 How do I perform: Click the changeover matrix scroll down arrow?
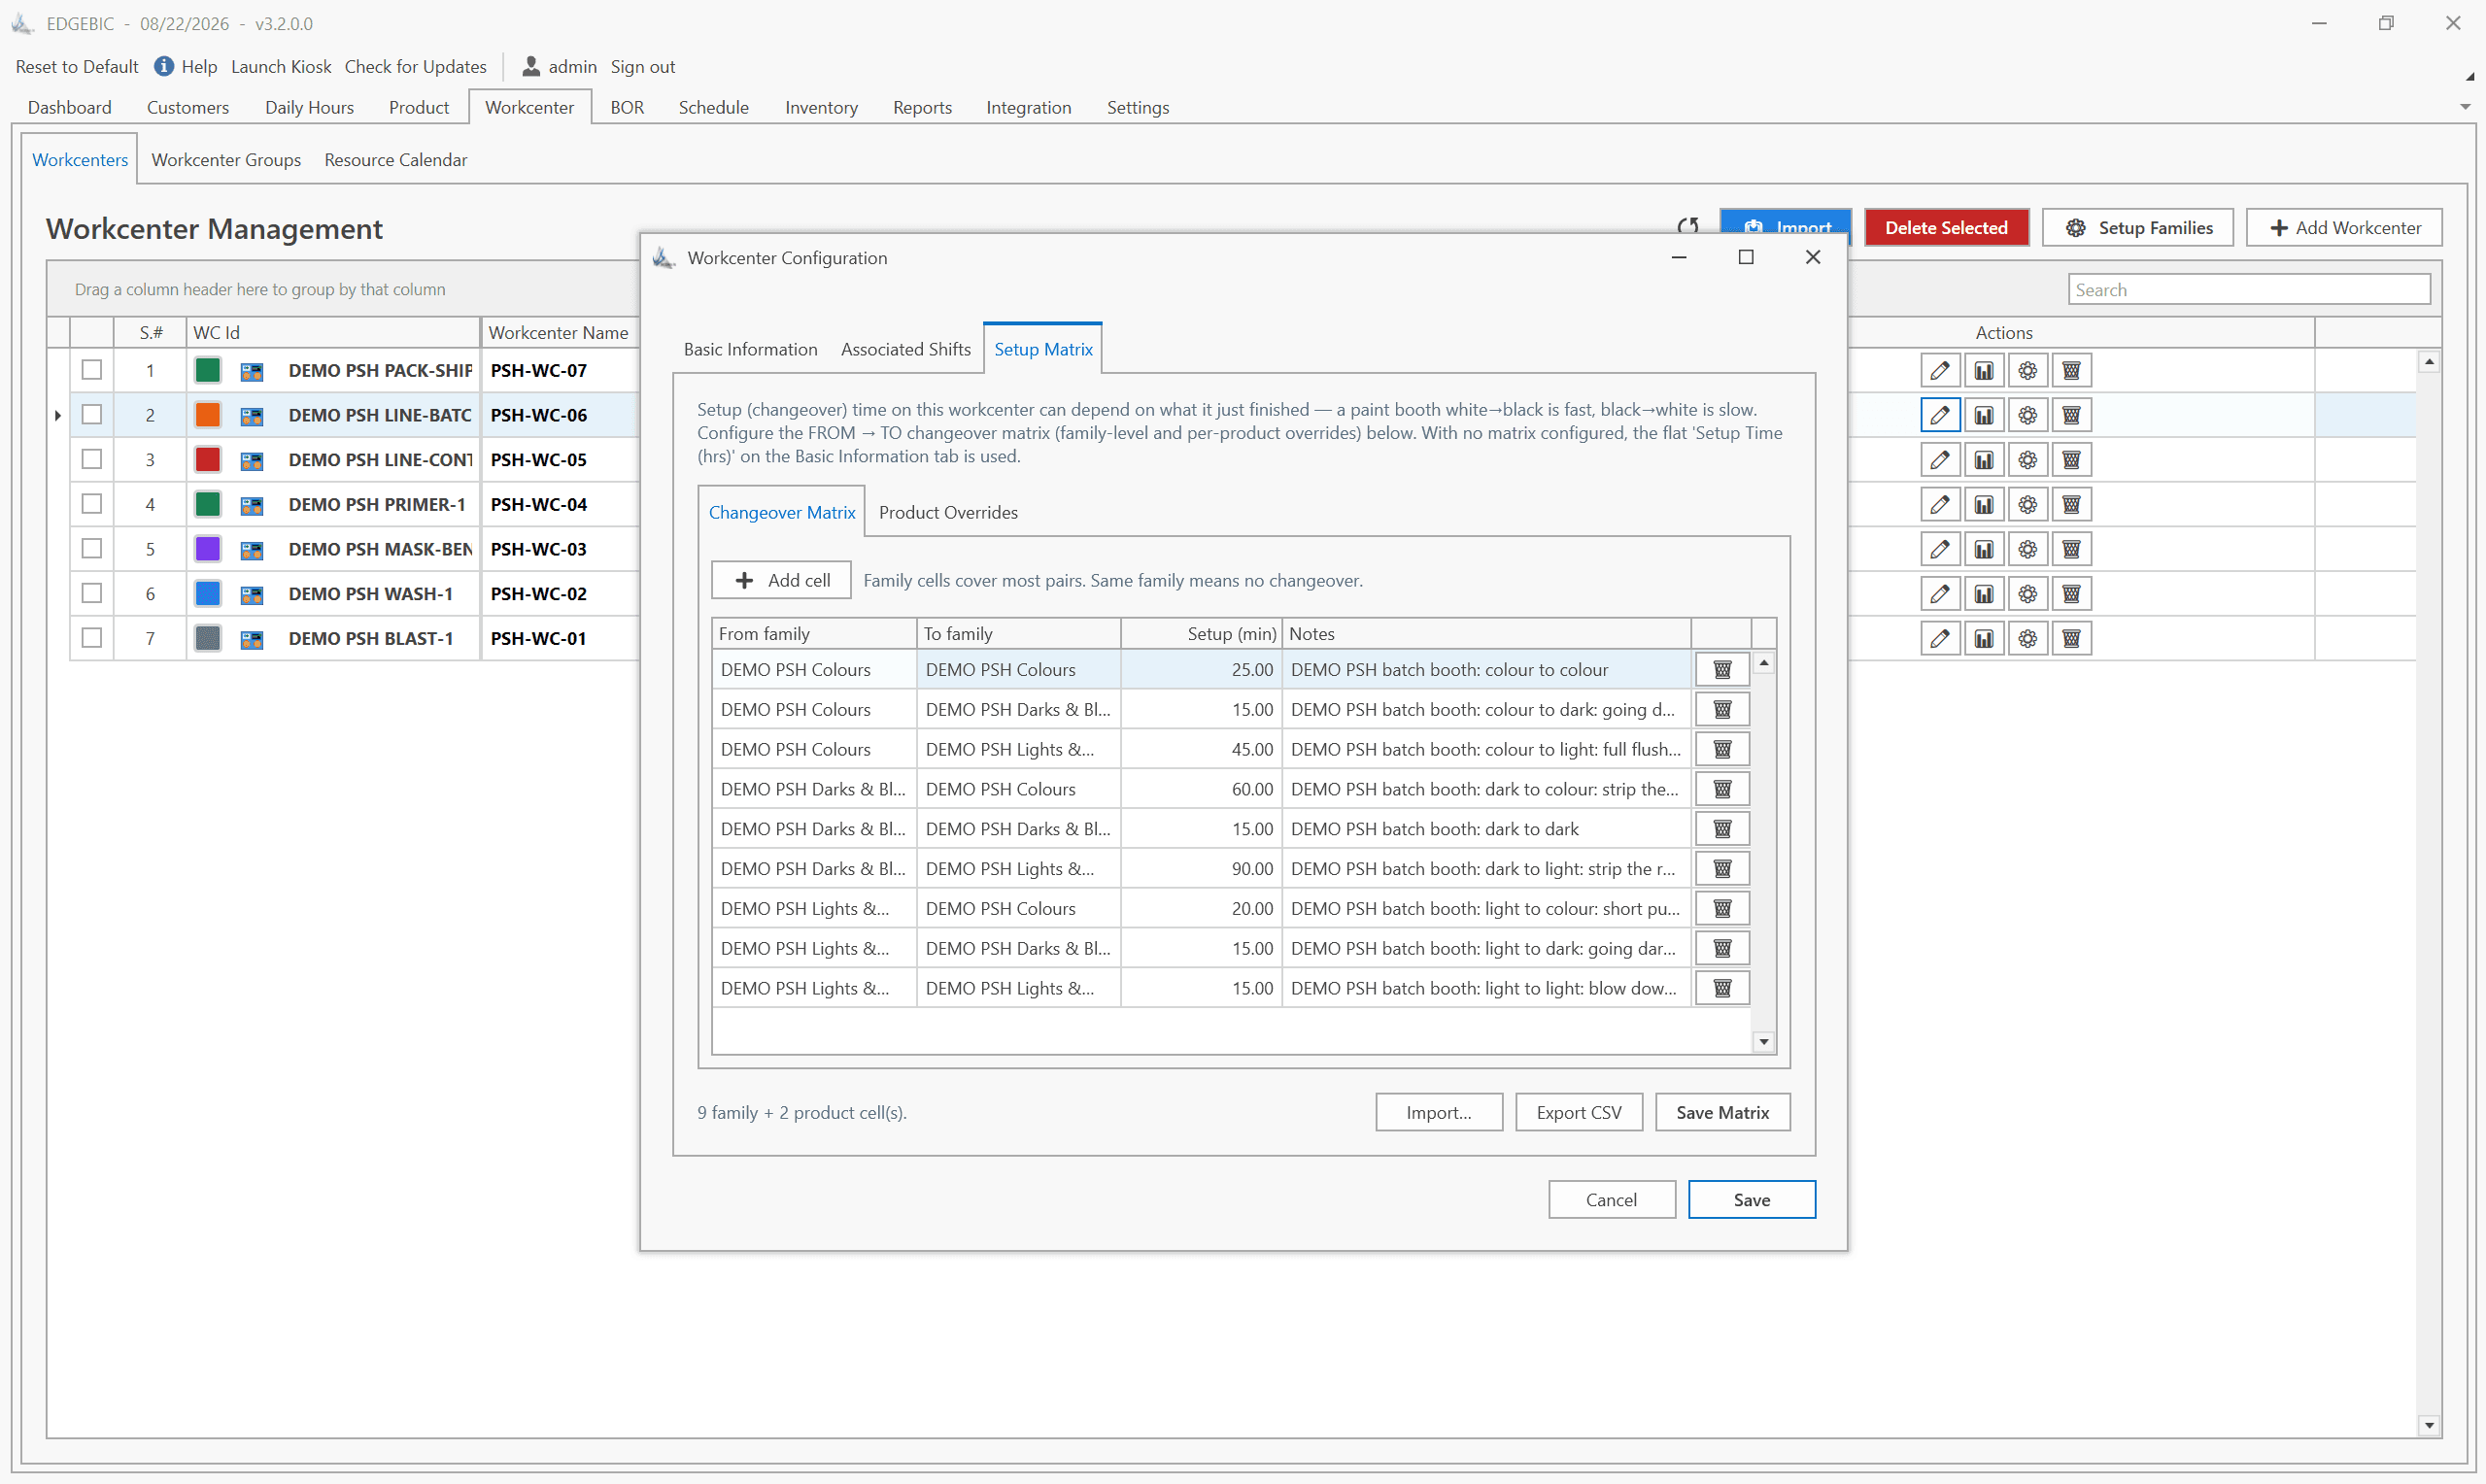pyautogui.click(x=1764, y=1043)
